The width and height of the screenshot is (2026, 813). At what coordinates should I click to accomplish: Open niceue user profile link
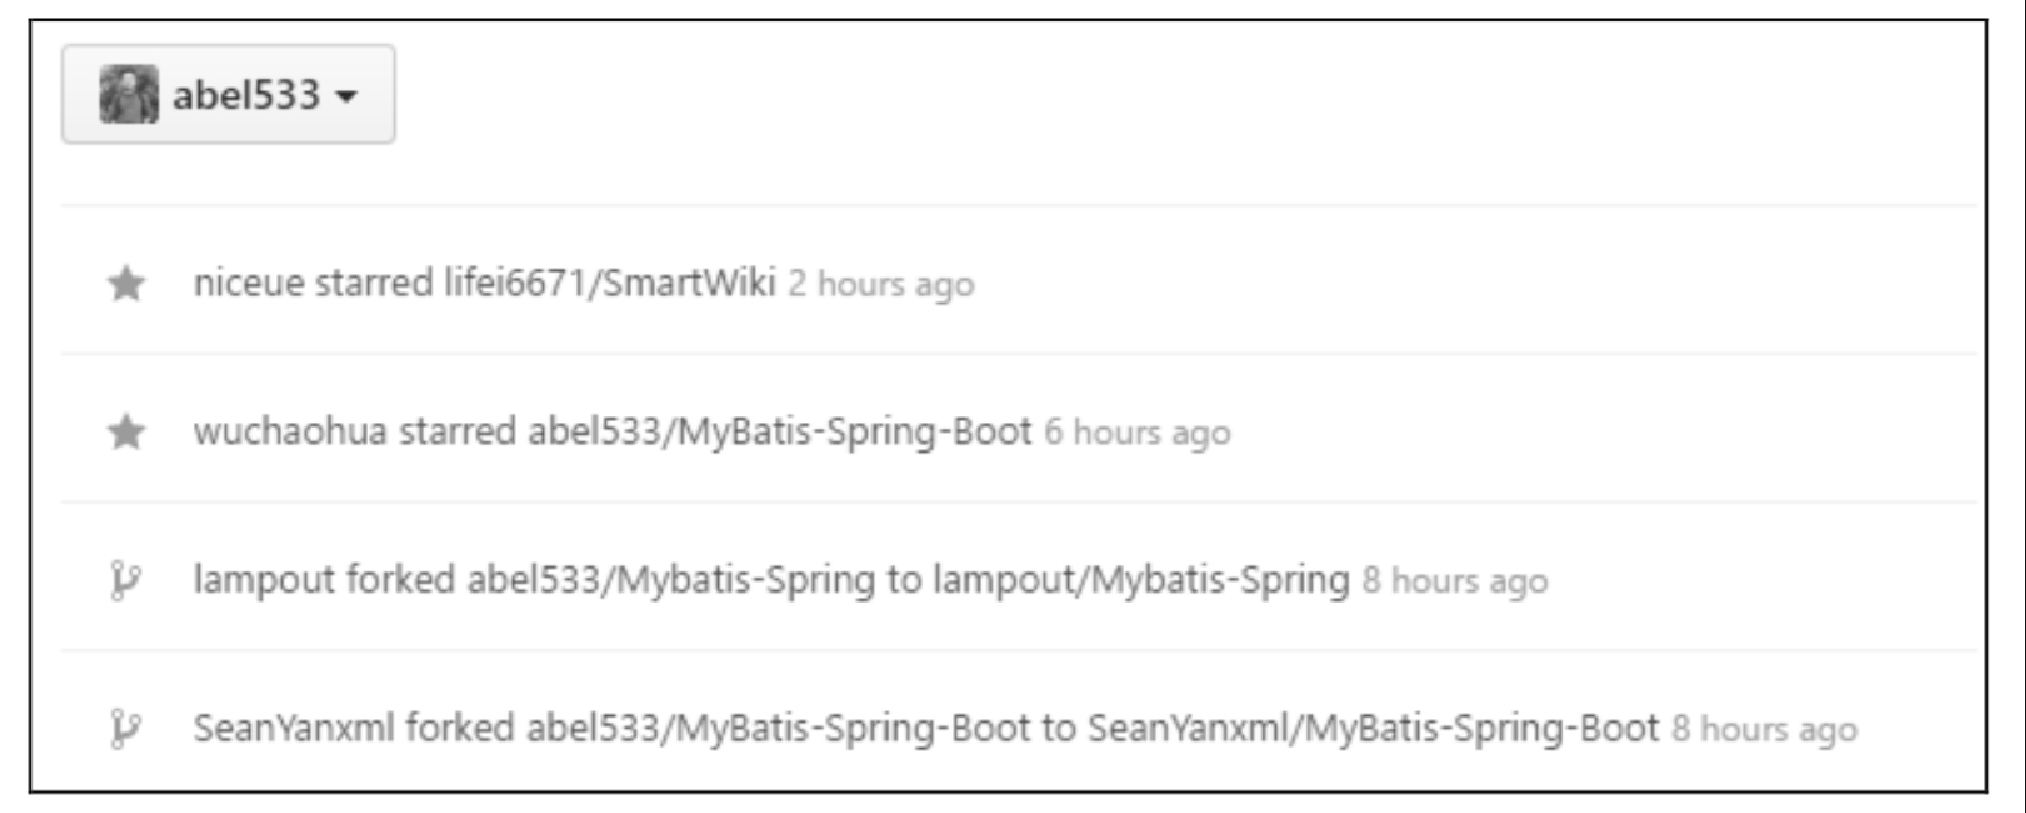click(x=248, y=283)
